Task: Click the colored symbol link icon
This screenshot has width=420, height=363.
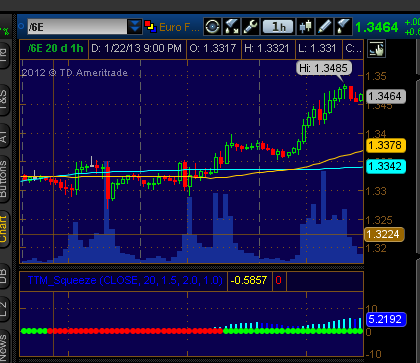Action: 151,26
